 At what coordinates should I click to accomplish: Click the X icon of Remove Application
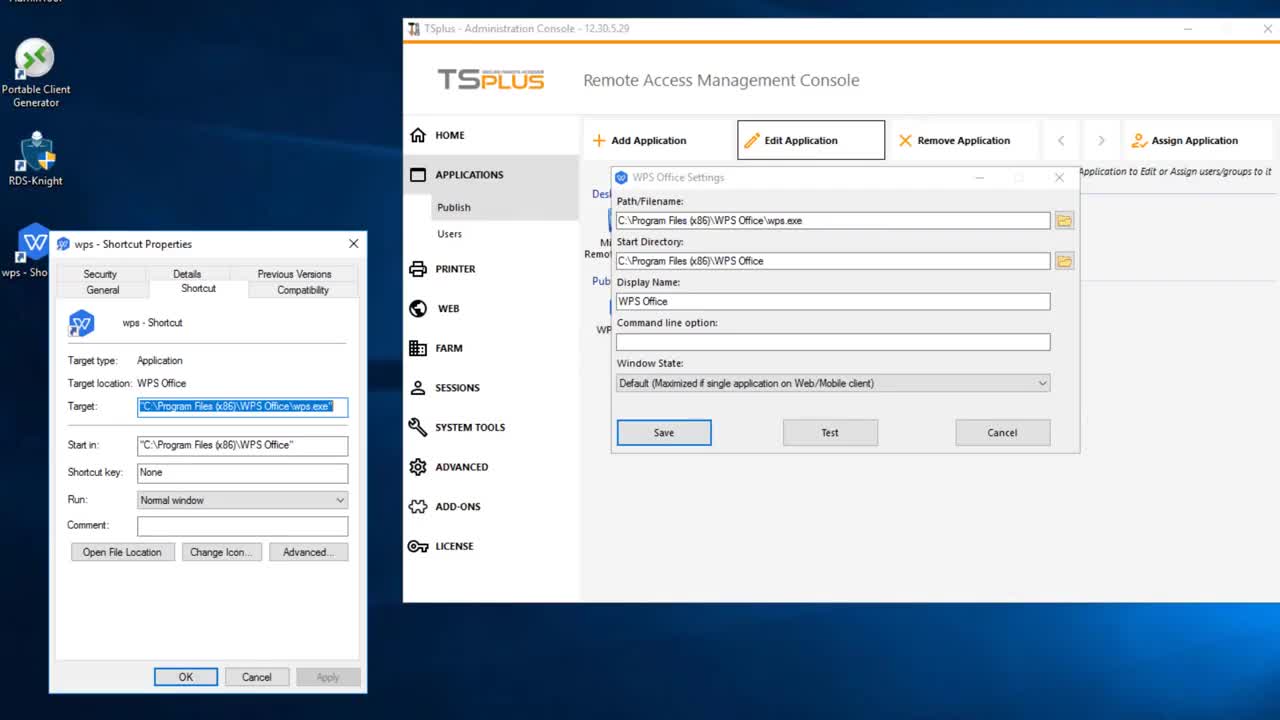pyautogui.click(x=905, y=141)
